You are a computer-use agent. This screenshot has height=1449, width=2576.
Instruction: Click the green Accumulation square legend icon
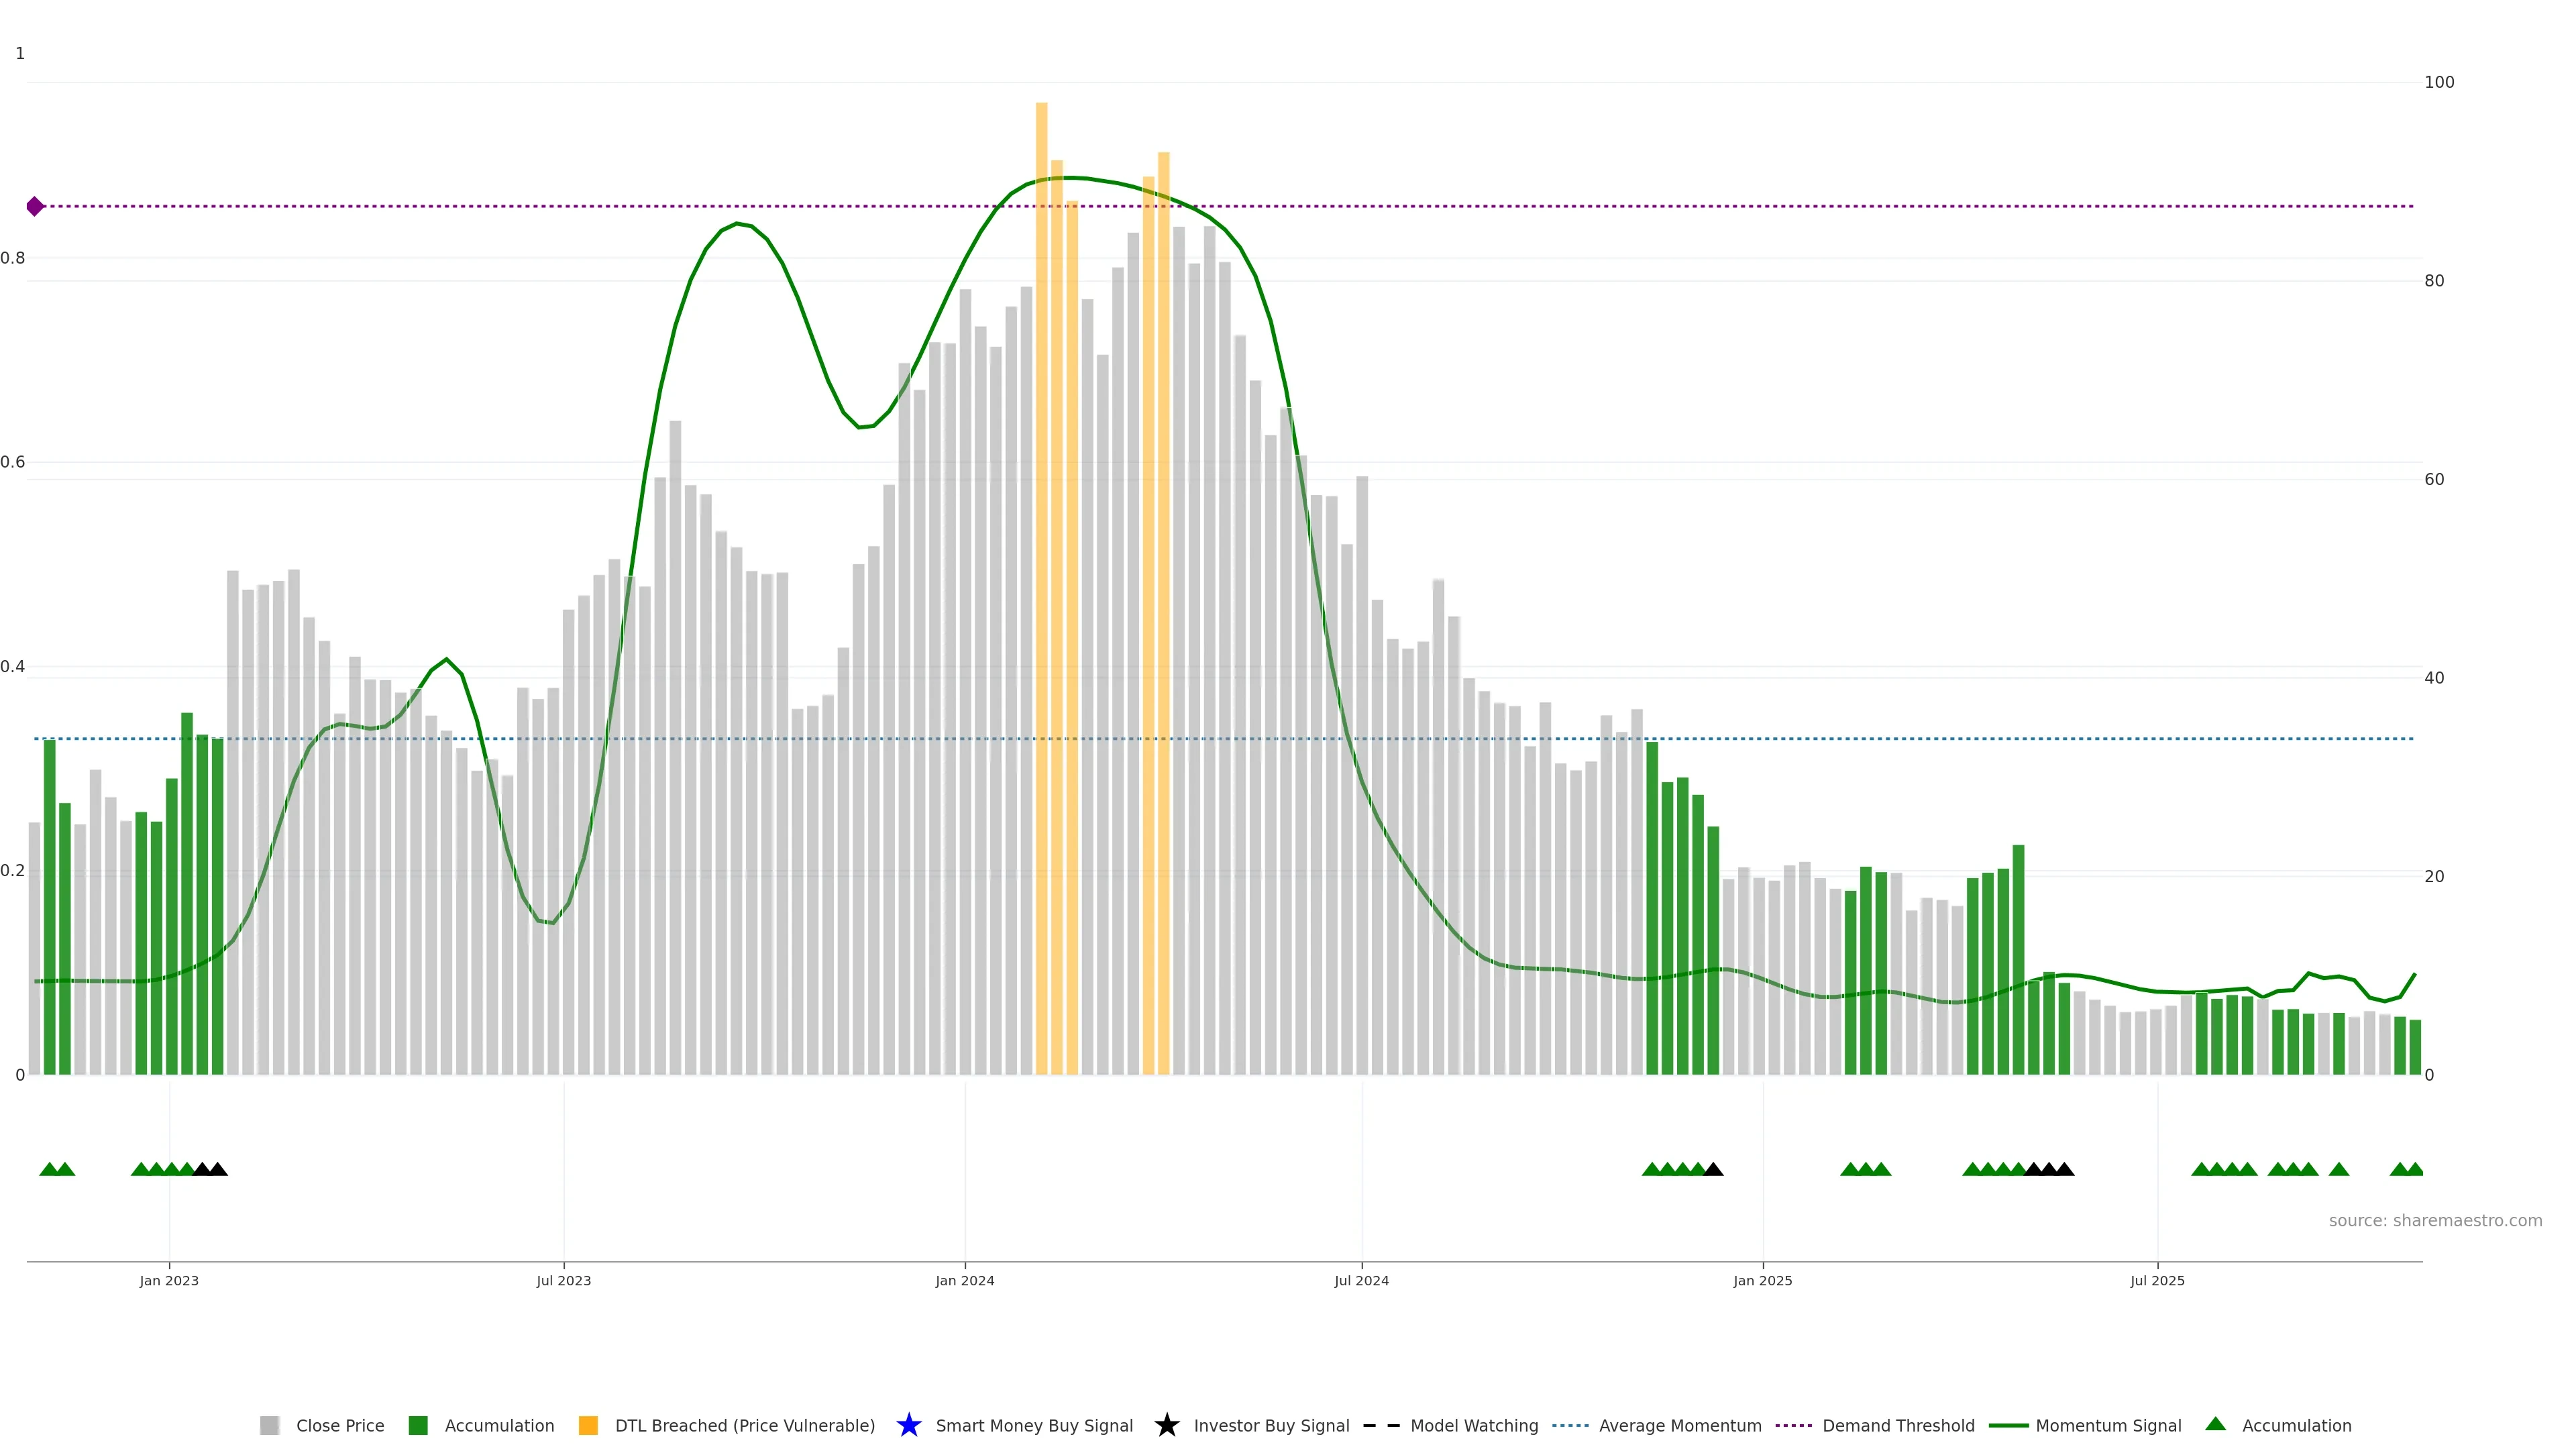click(418, 1426)
